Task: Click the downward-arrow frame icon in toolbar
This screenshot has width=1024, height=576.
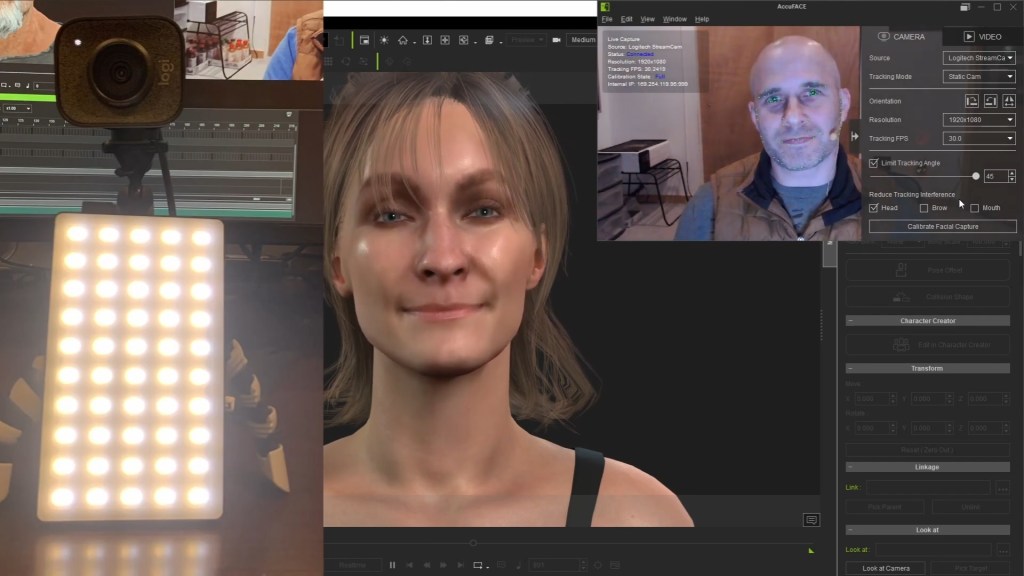Action: coord(427,40)
